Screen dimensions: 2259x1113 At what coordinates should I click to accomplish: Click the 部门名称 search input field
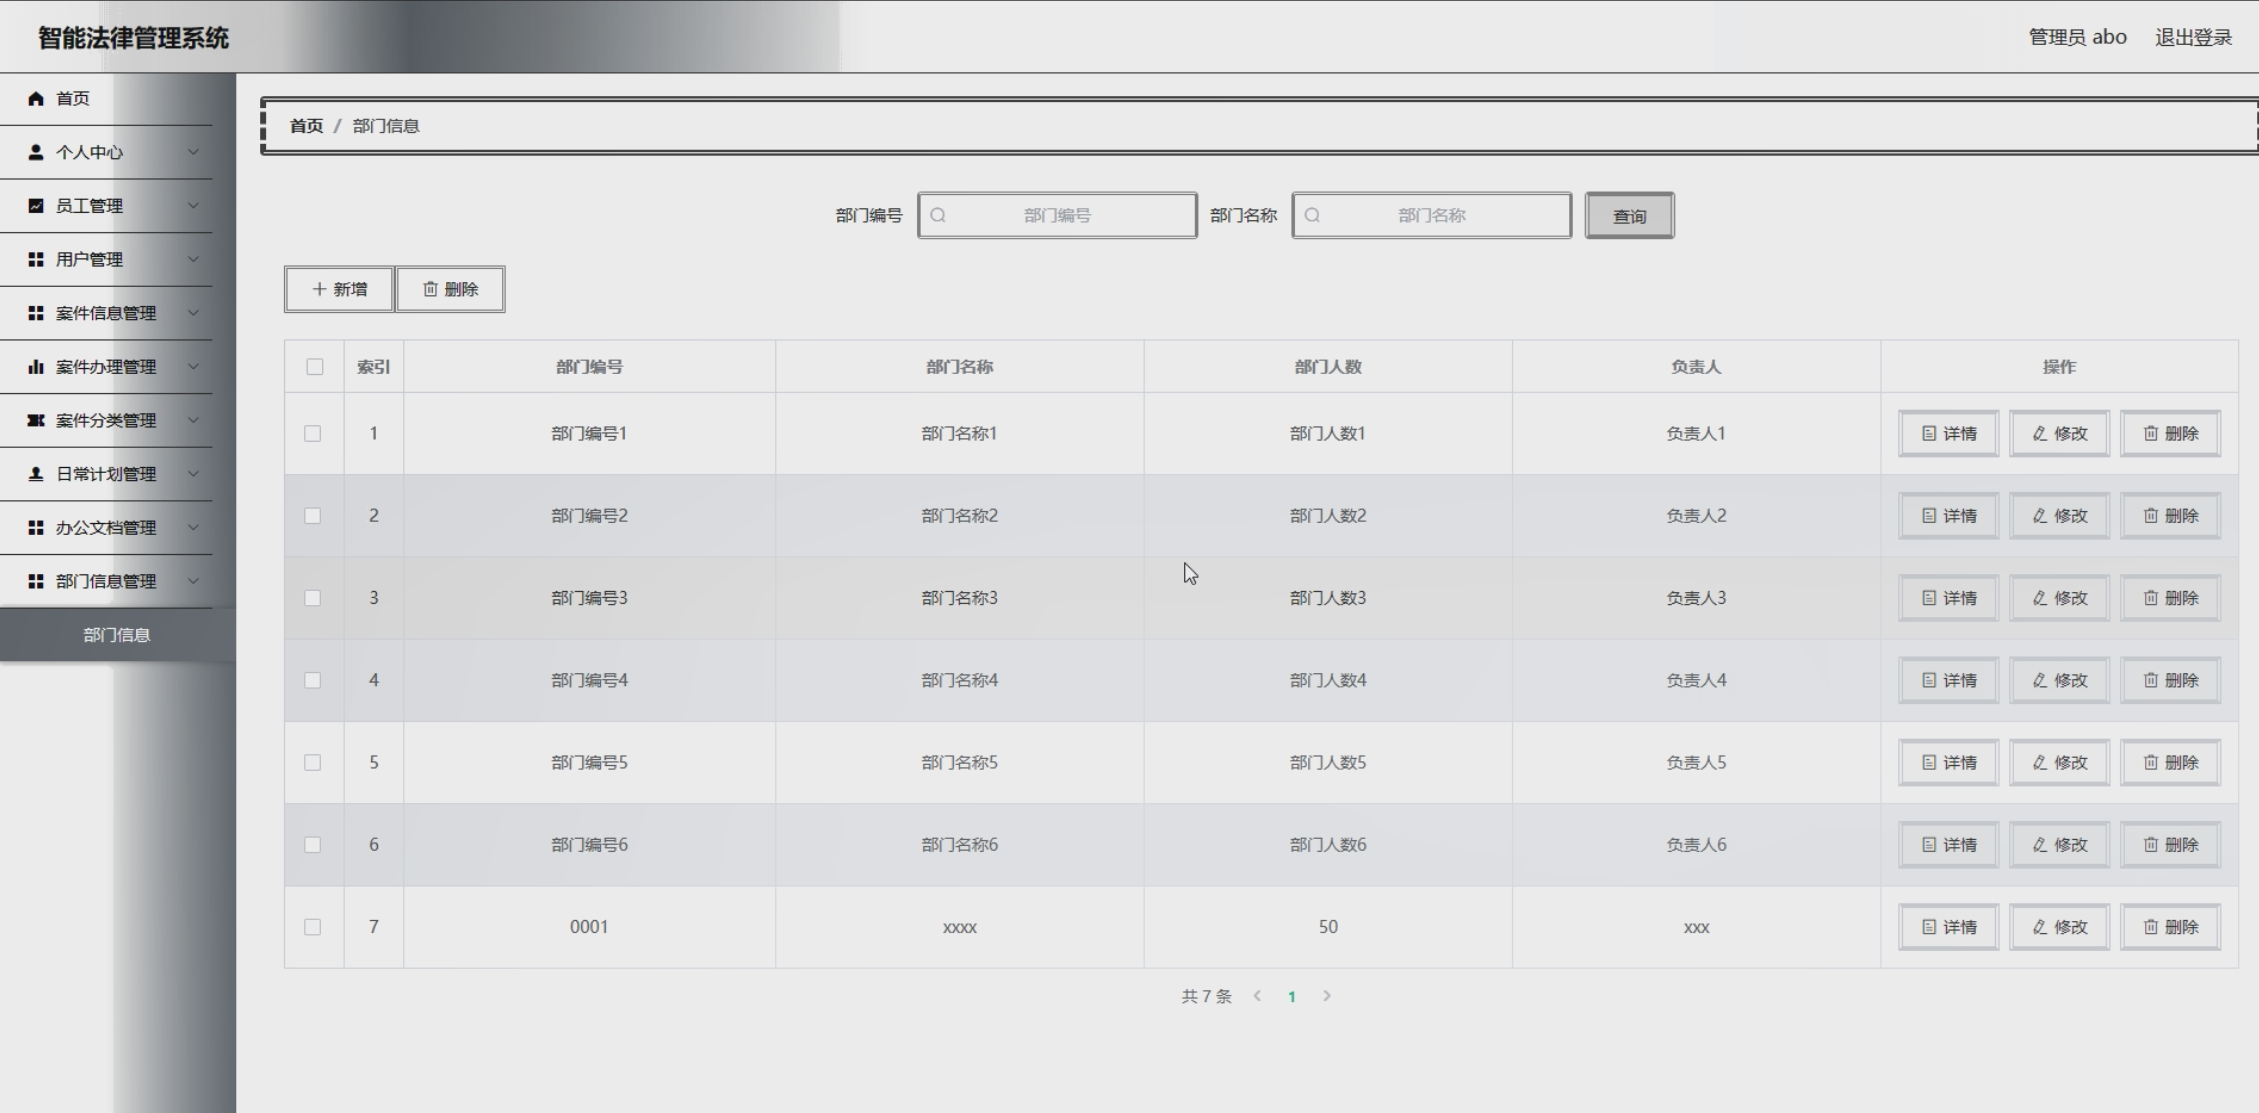point(1431,215)
